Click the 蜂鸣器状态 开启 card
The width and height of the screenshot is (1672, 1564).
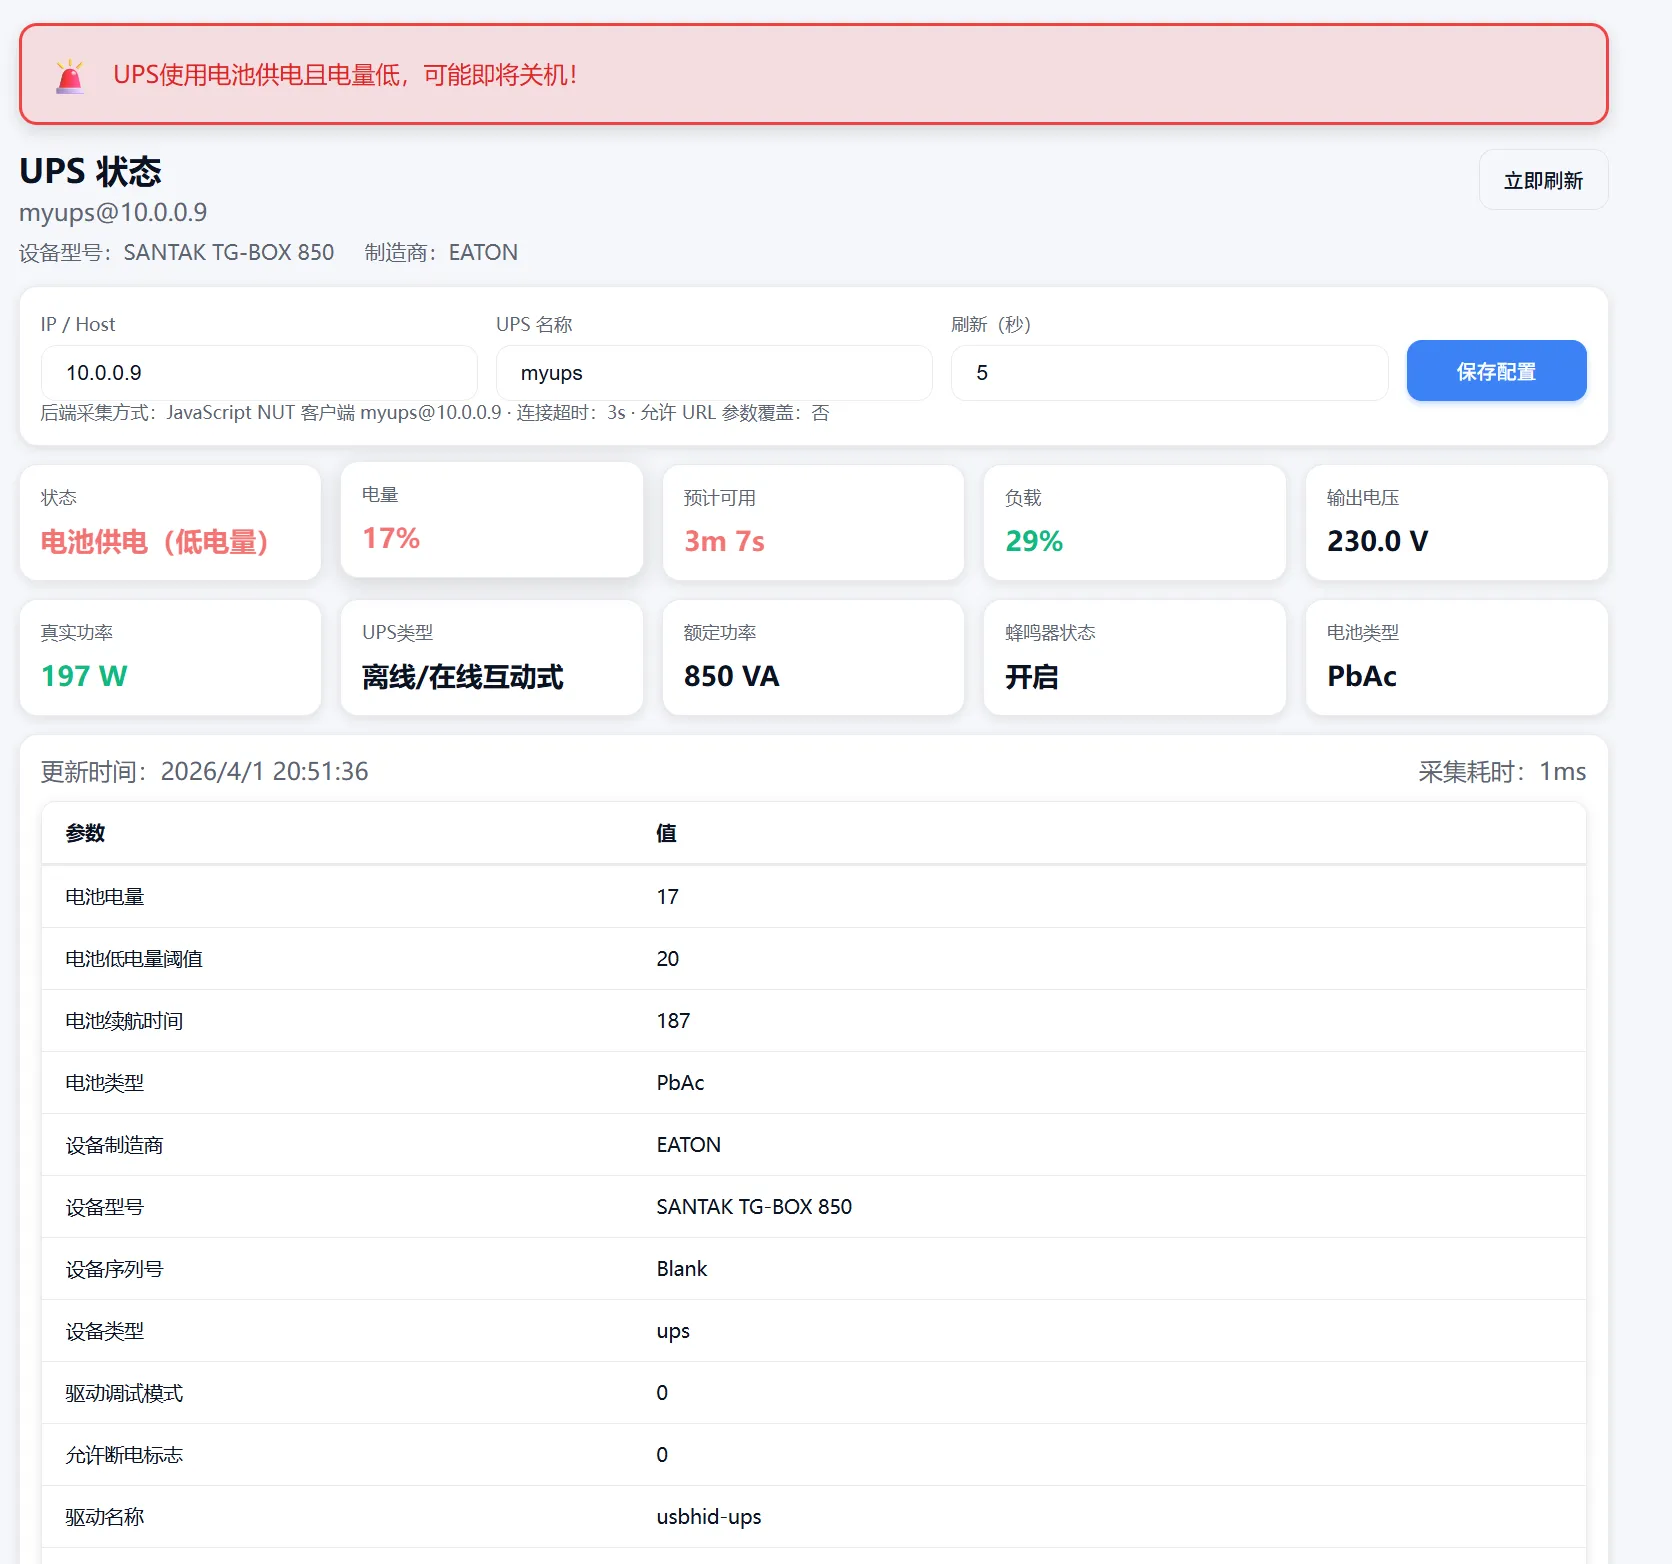(1134, 657)
